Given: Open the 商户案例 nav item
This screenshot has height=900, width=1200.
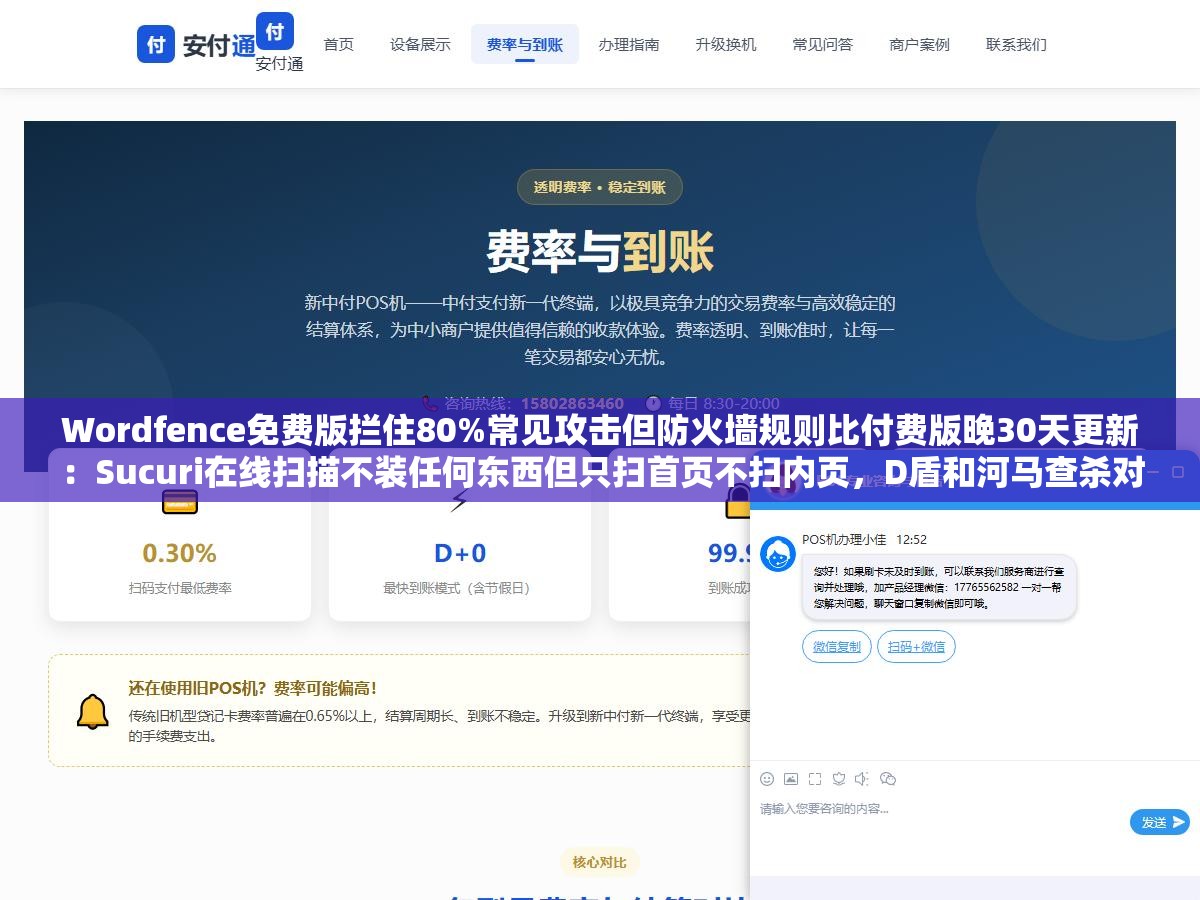Looking at the screenshot, I should coord(920,44).
